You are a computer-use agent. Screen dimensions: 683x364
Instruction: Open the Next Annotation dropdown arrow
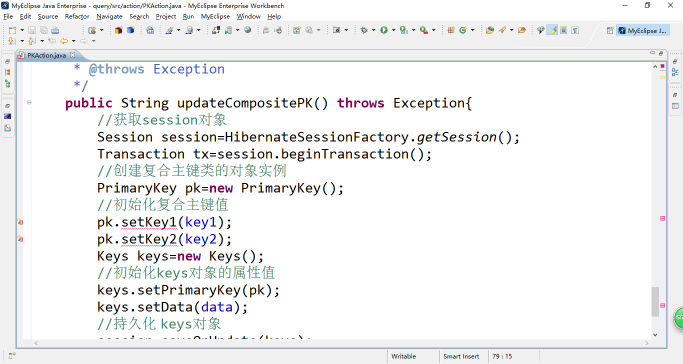coord(22,41)
